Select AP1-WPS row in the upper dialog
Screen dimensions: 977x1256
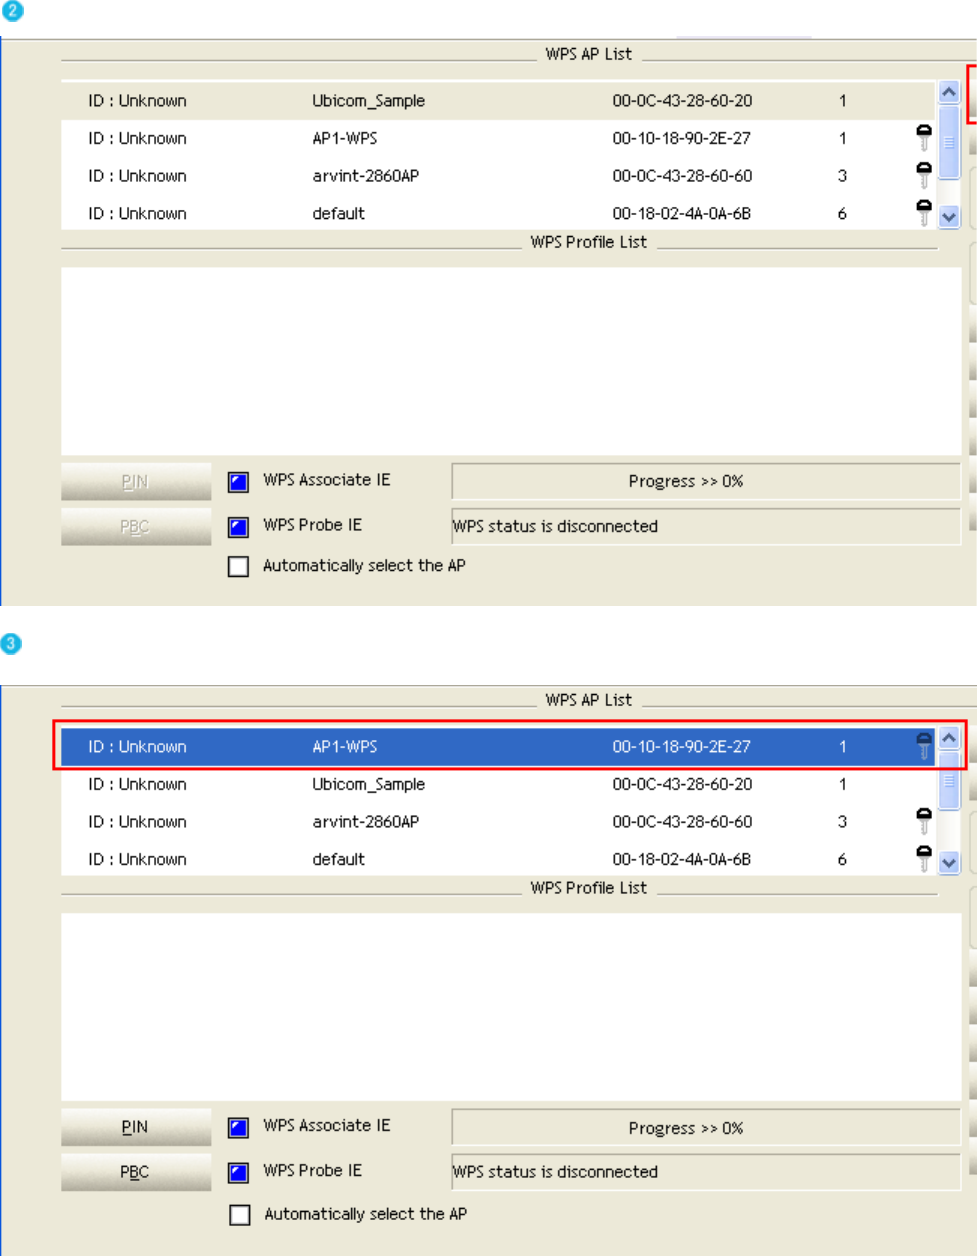point(498,138)
